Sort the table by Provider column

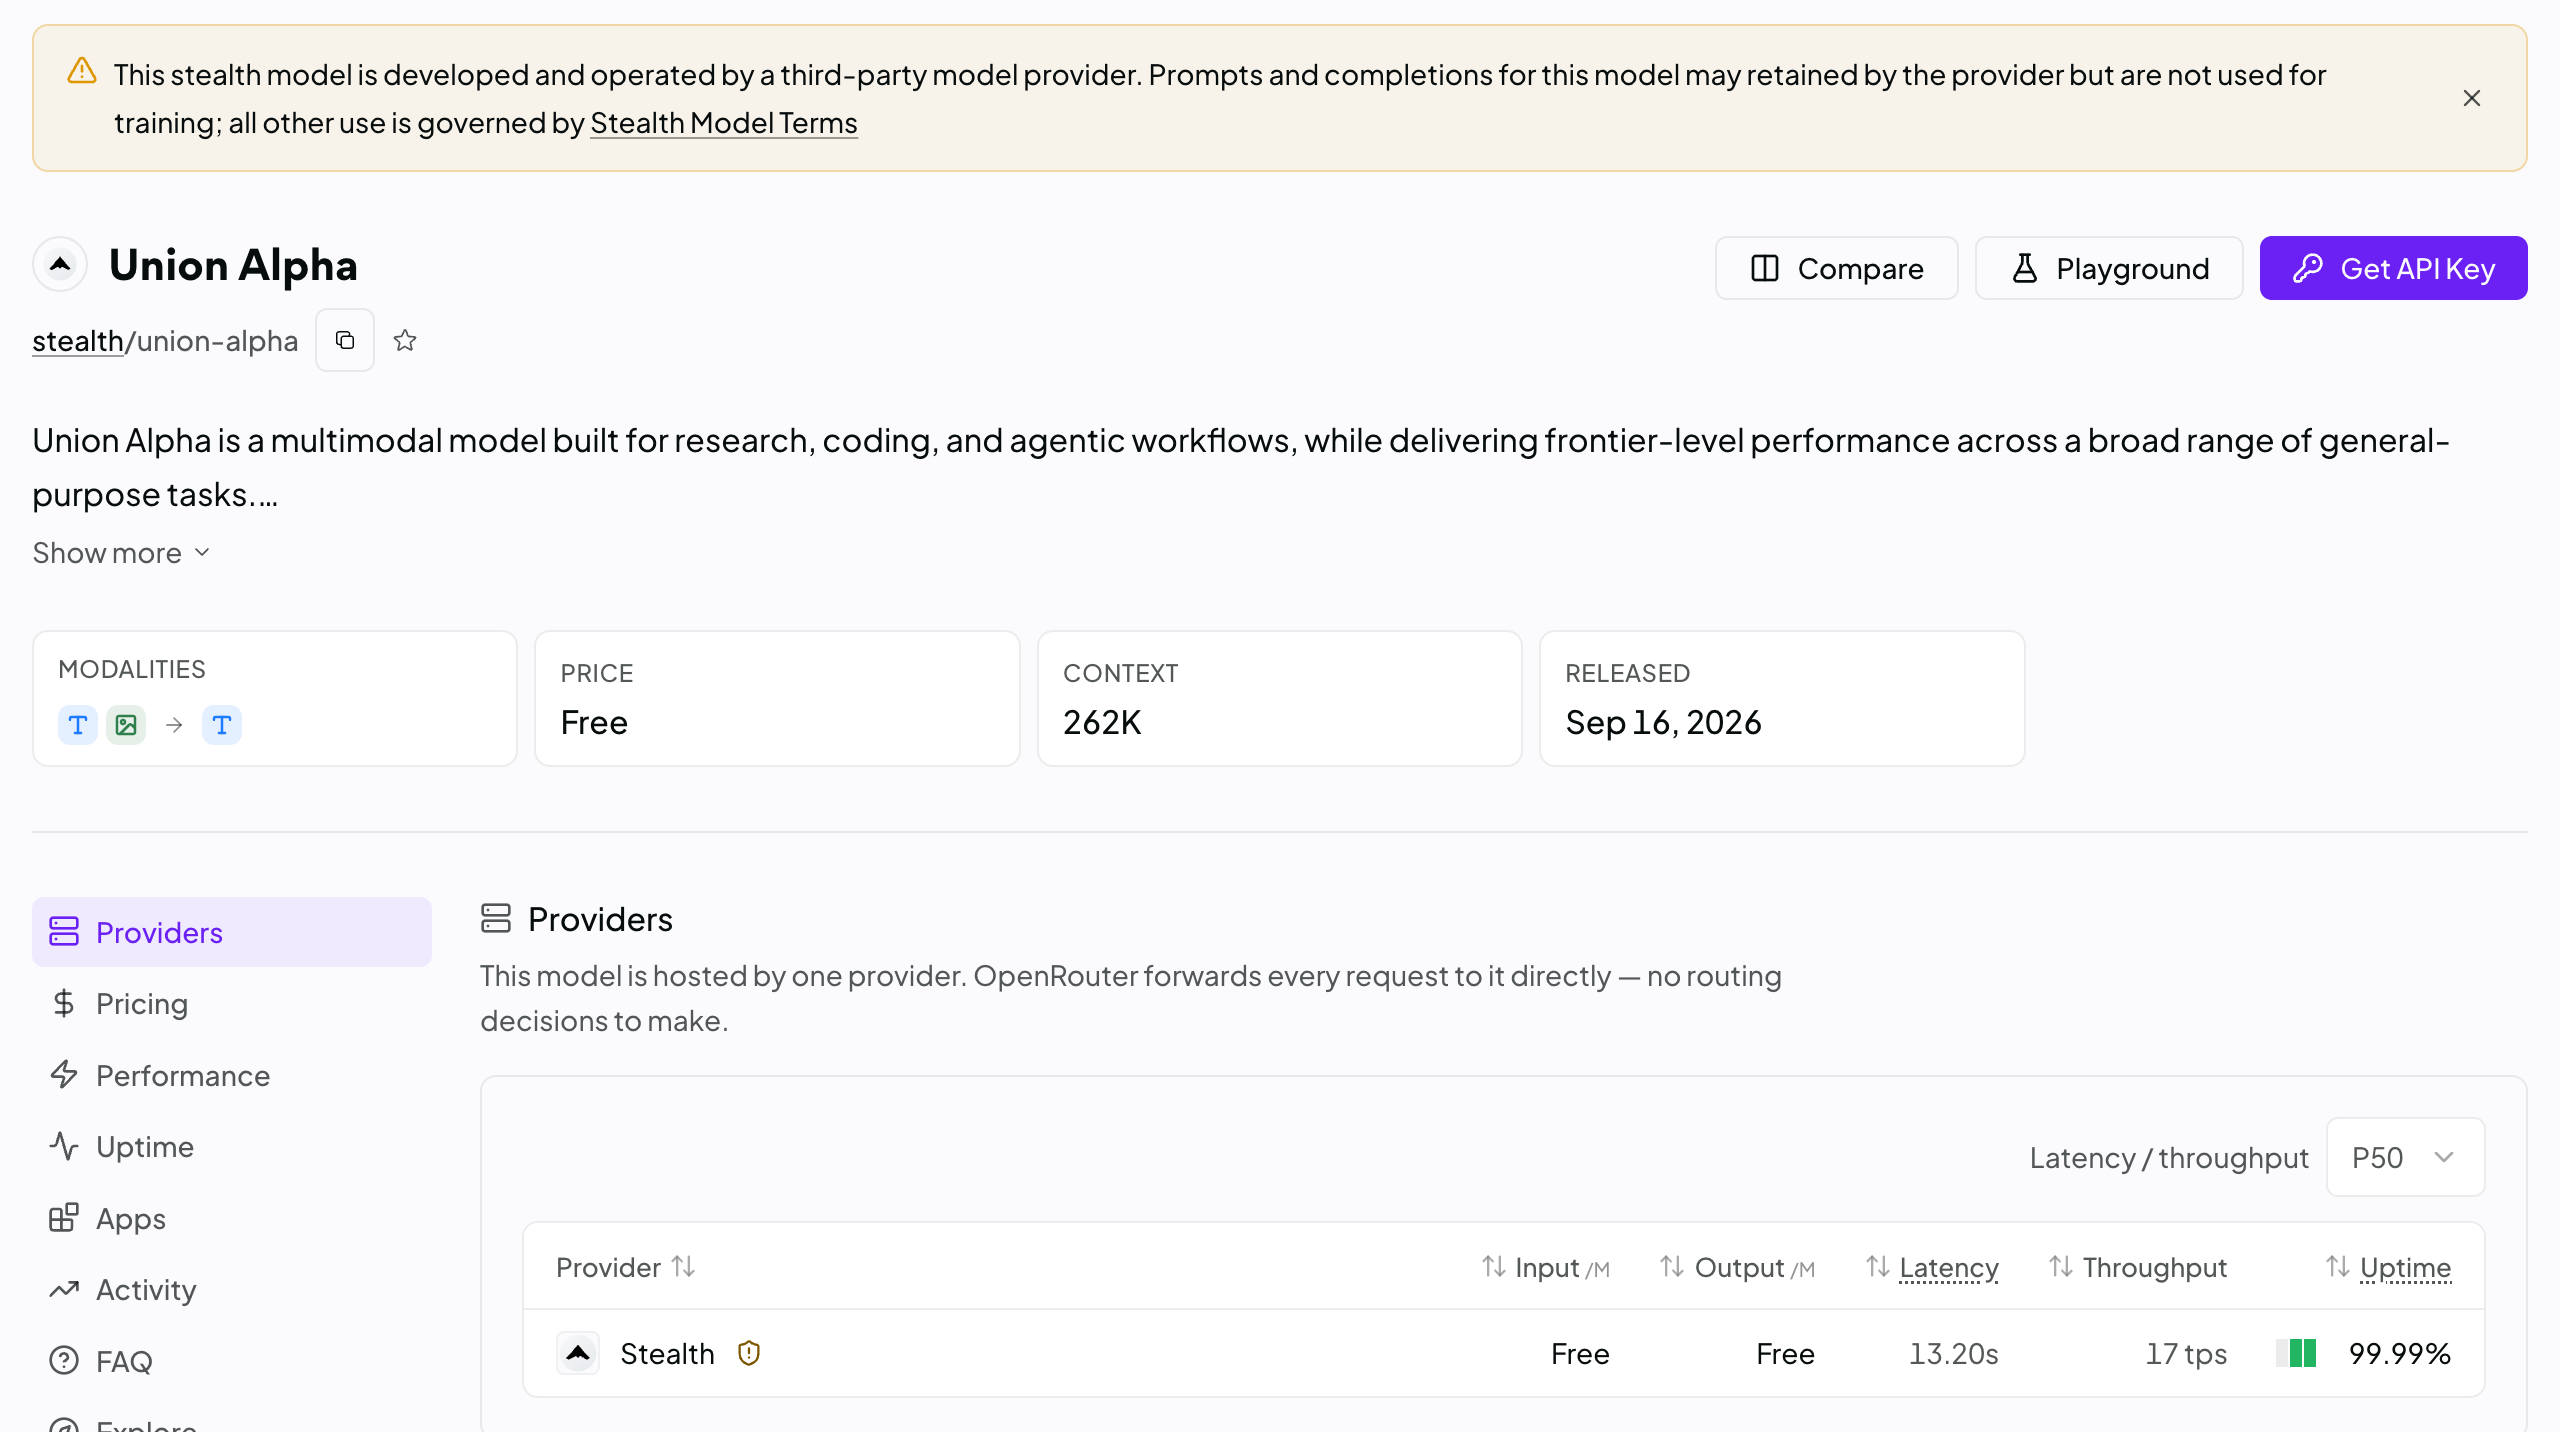click(x=626, y=1267)
